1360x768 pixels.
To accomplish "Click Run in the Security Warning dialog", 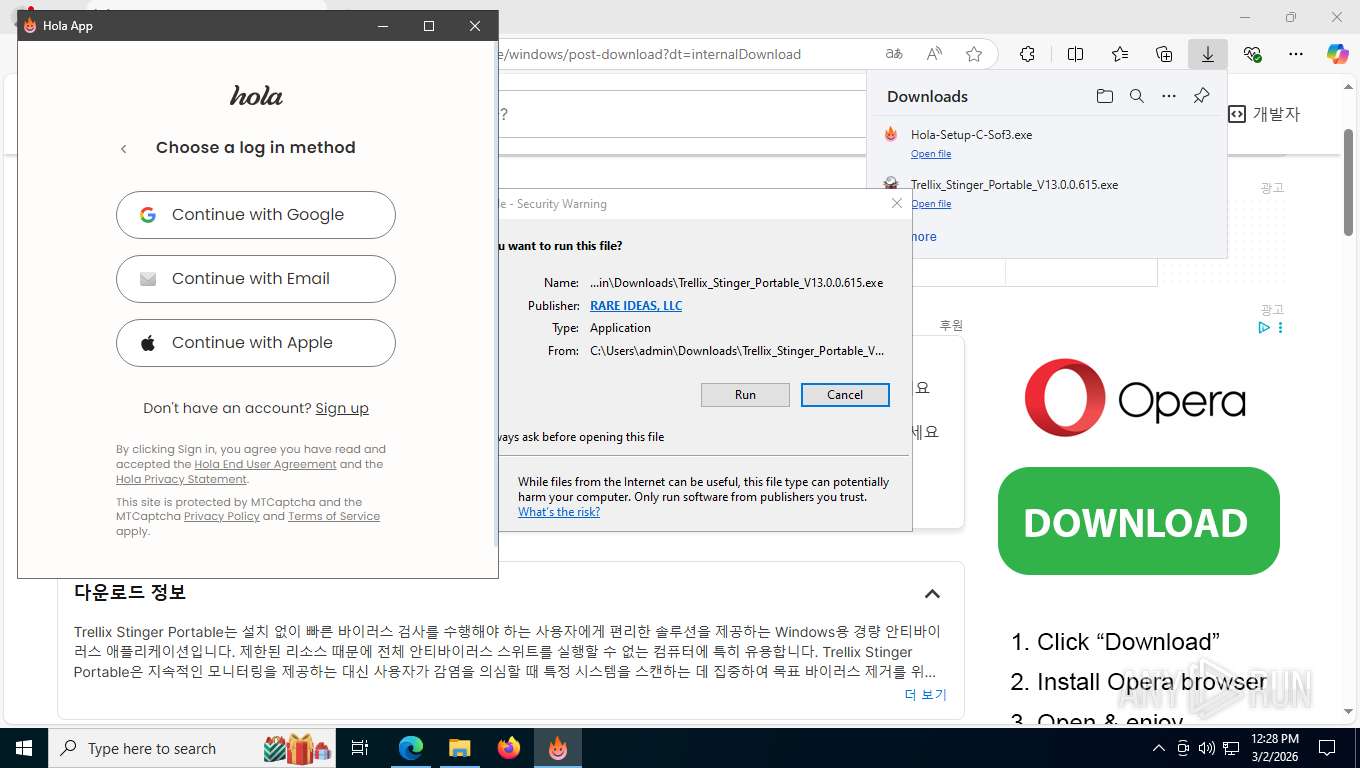I will (x=745, y=395).
